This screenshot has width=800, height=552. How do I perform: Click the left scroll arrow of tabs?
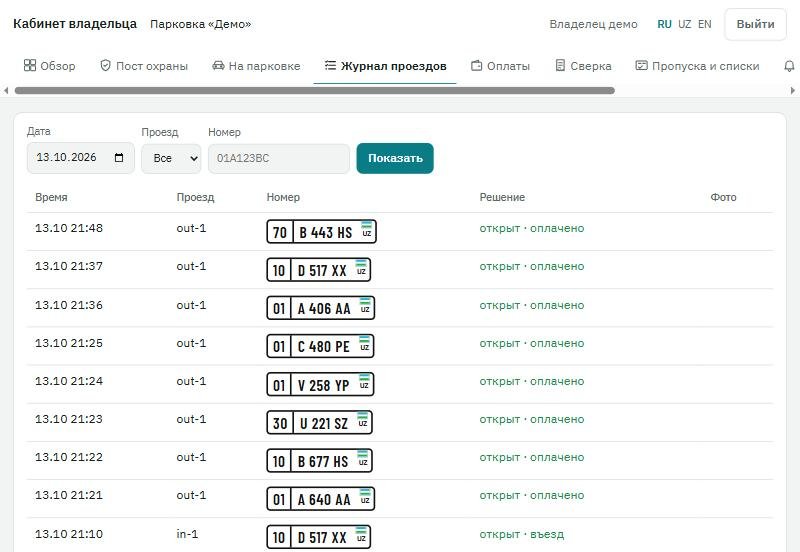pos(6,90)
